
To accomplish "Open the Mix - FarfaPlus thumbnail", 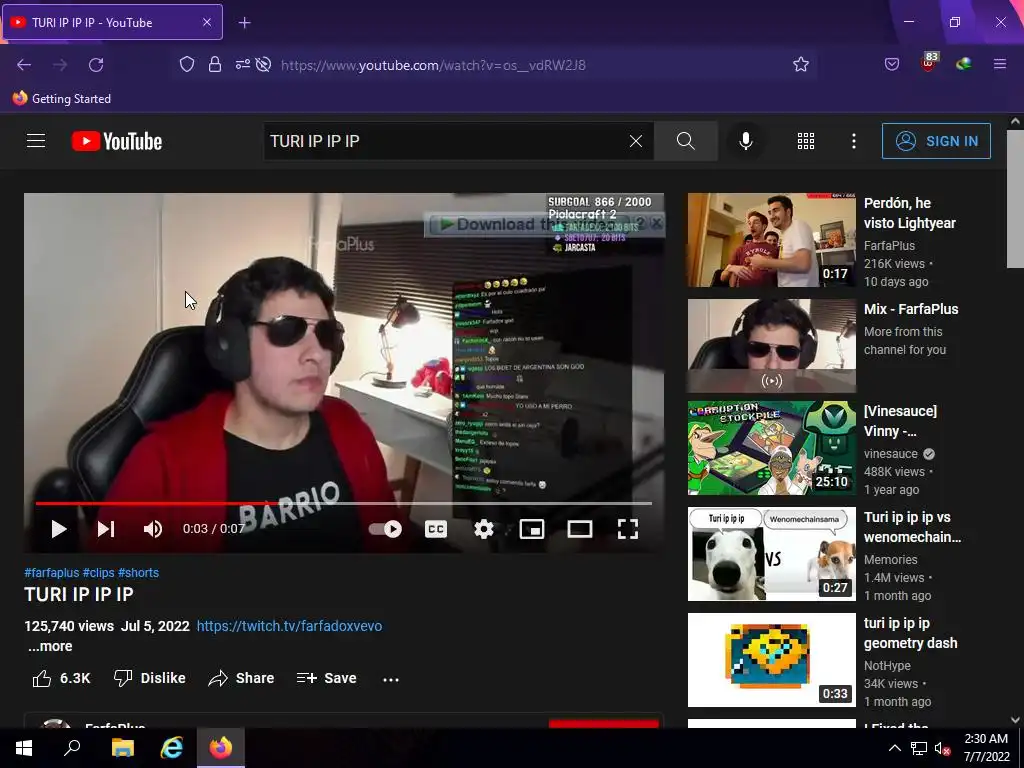I will point(771,345).
